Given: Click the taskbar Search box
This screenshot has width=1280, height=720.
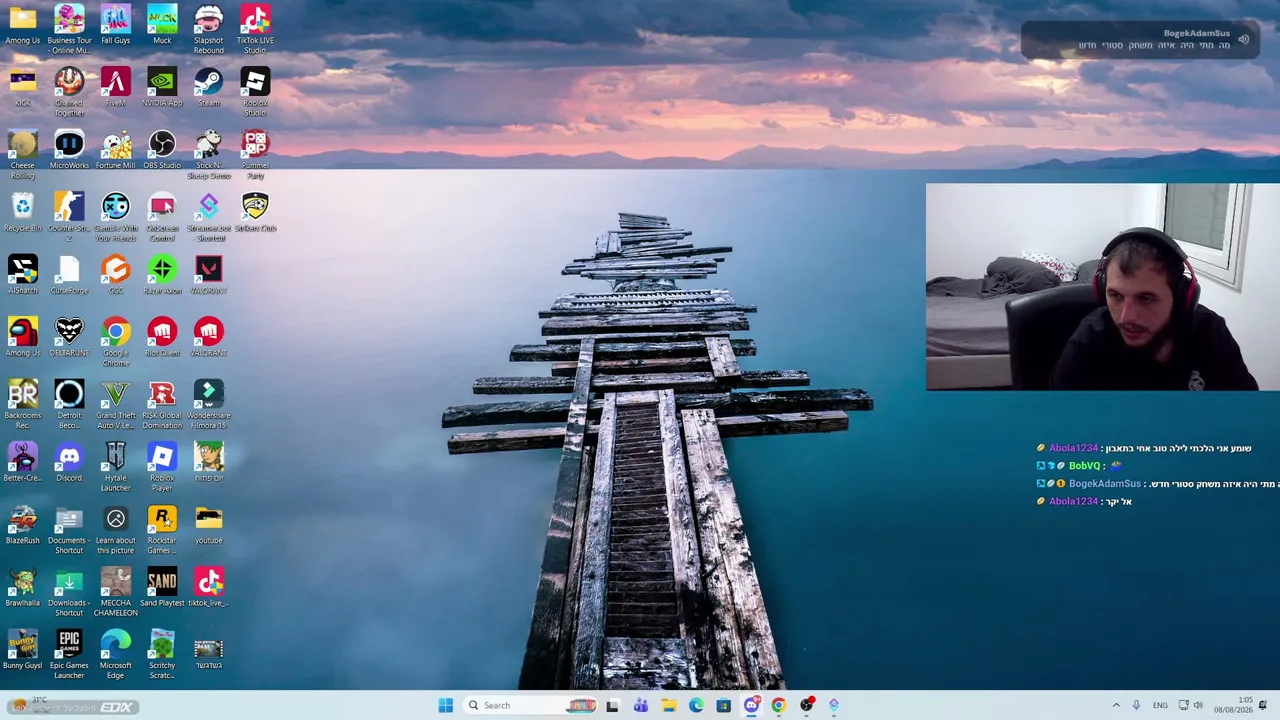Looking at the screenshot, I should (x=530, y=705).
